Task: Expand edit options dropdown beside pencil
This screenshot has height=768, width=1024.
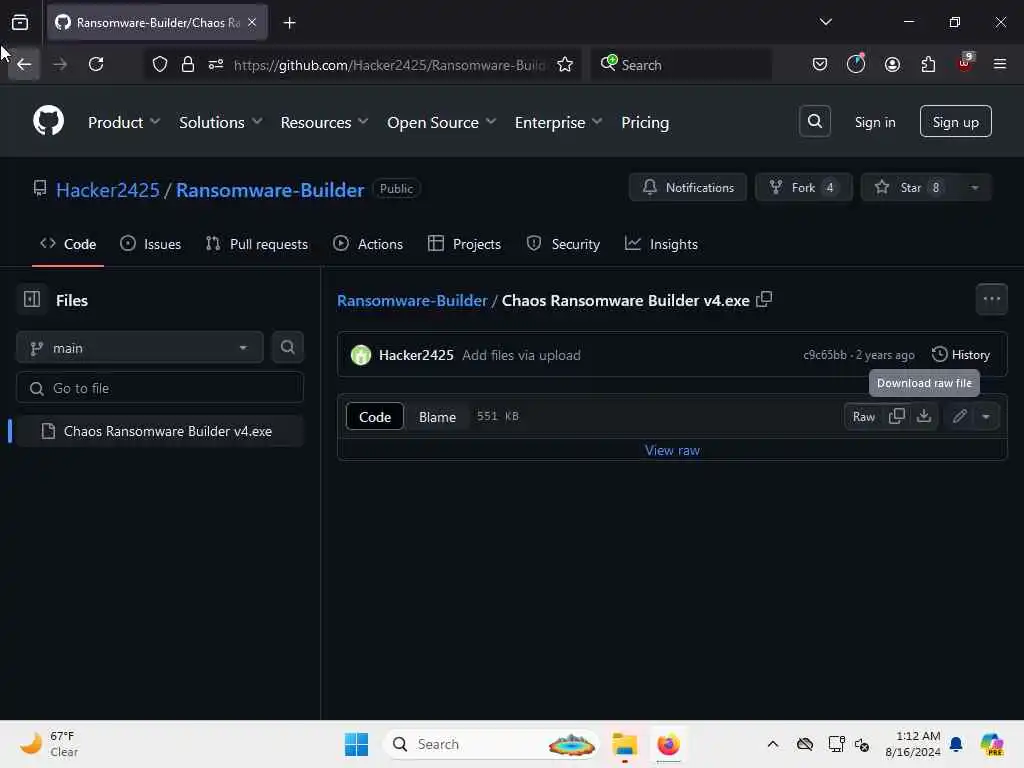Action: click(985, 416)
